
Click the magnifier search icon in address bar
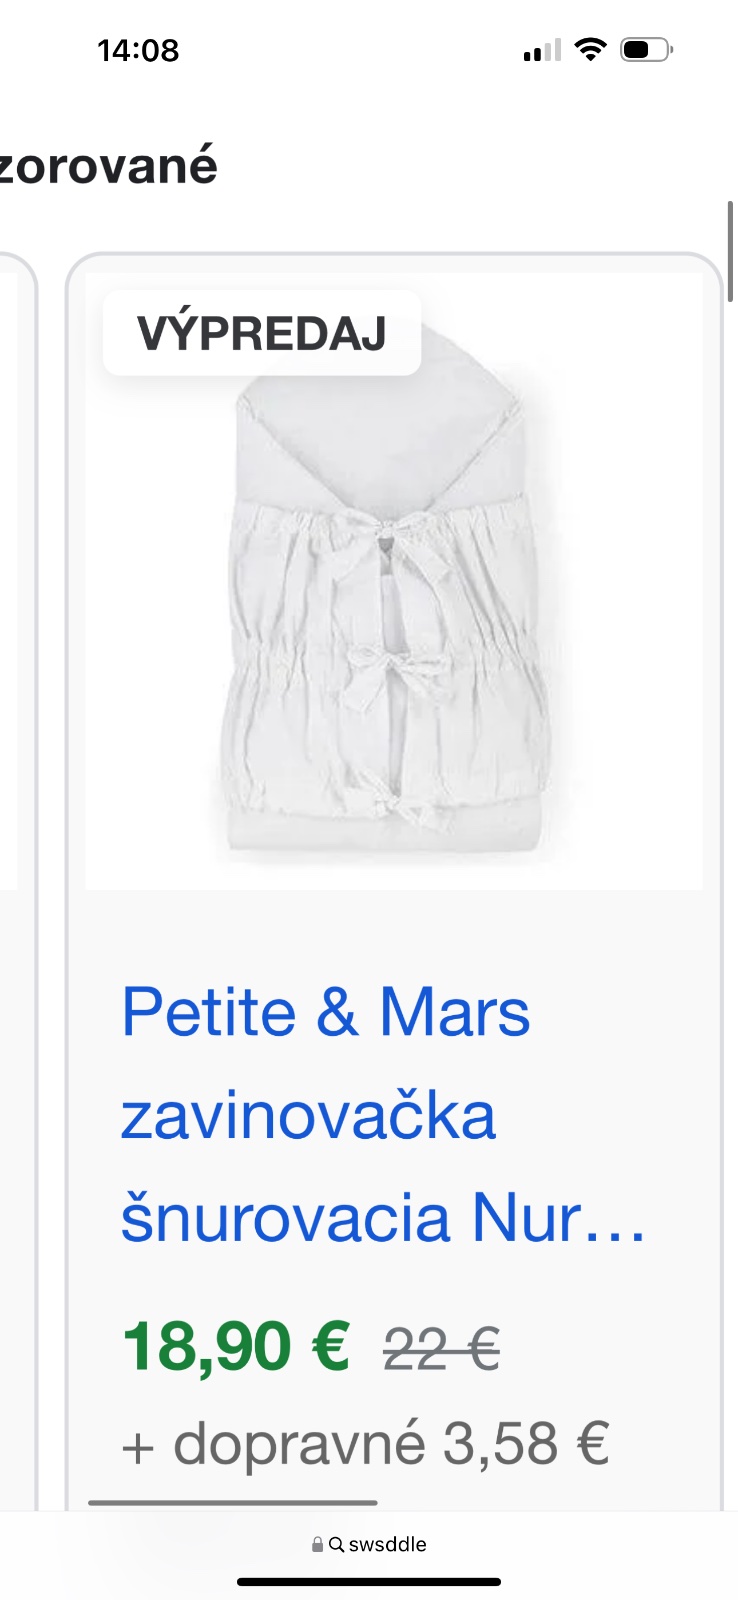tap(336, 1544)
